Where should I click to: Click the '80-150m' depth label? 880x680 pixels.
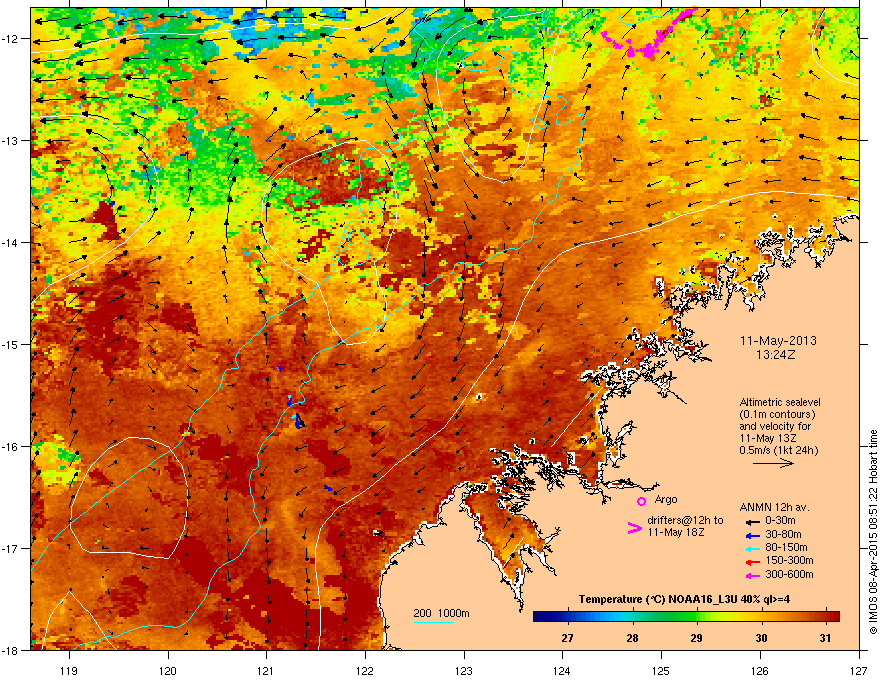(786, 548)
